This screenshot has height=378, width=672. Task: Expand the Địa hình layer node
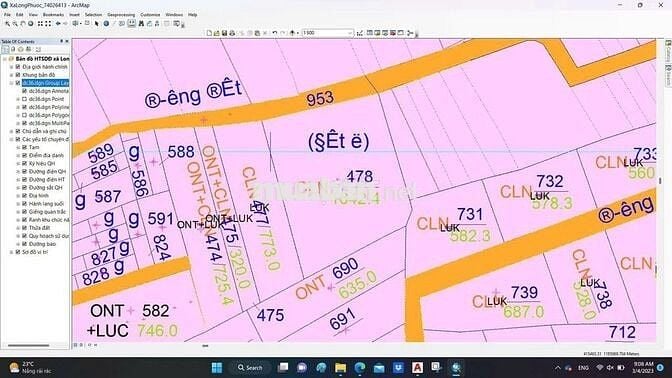click(x=18, y=195)
